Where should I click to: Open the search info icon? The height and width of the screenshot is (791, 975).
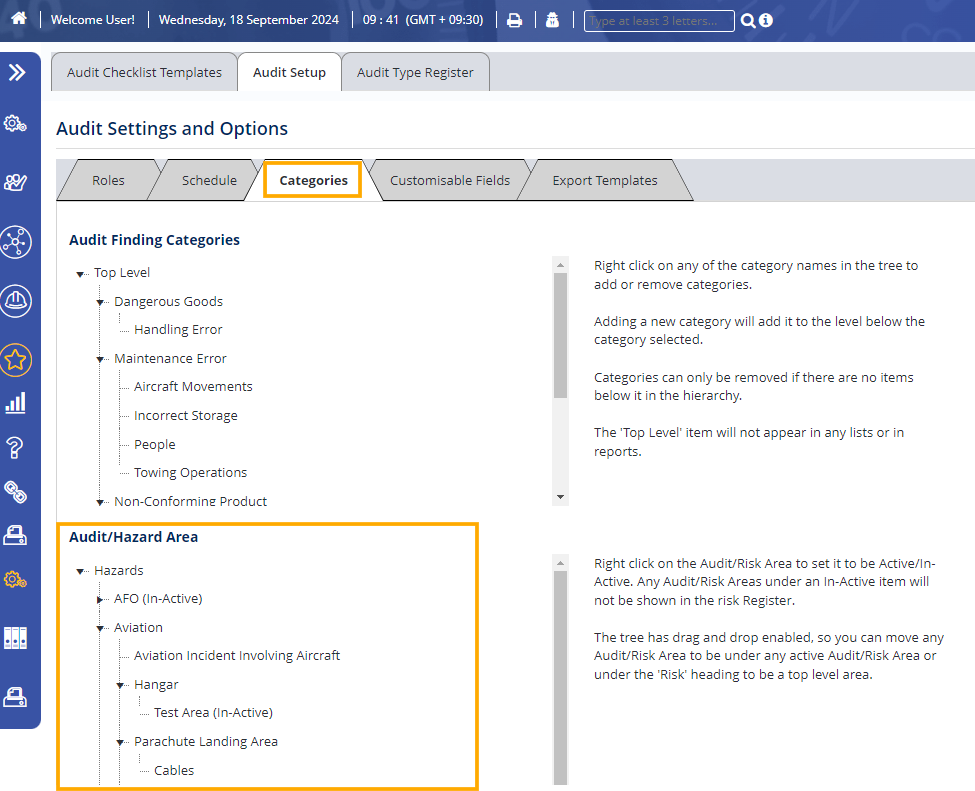766,21
